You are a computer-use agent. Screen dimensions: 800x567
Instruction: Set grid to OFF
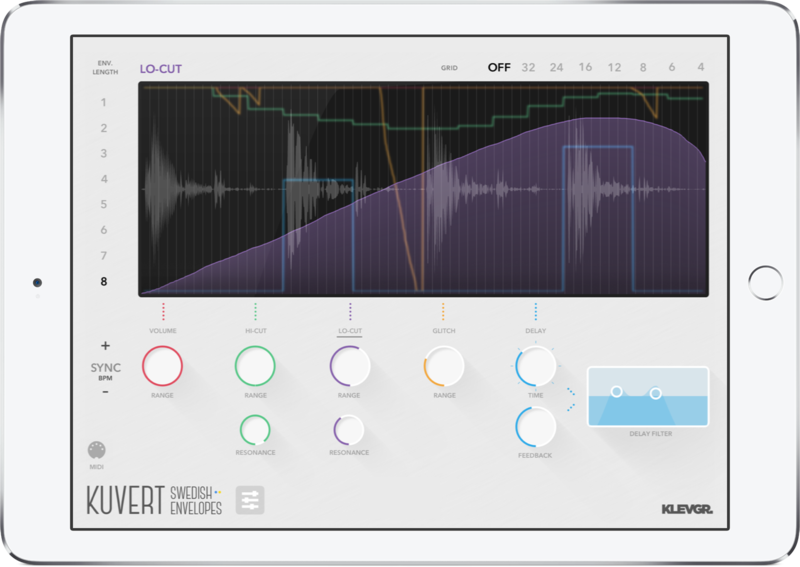click(499, 68)
